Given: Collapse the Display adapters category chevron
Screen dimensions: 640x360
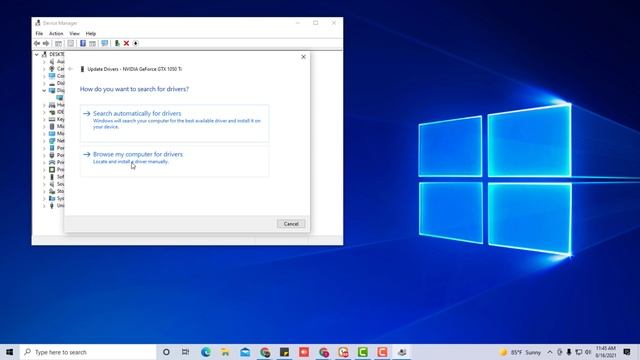Looking at the screenshot, I should point(44,90).
